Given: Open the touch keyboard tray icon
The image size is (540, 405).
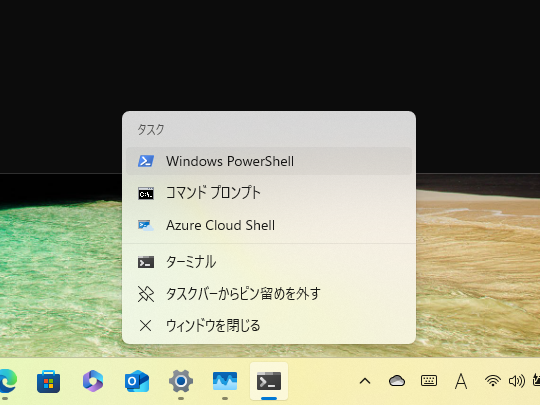Looking at the screenshot, I should point(429,381).
